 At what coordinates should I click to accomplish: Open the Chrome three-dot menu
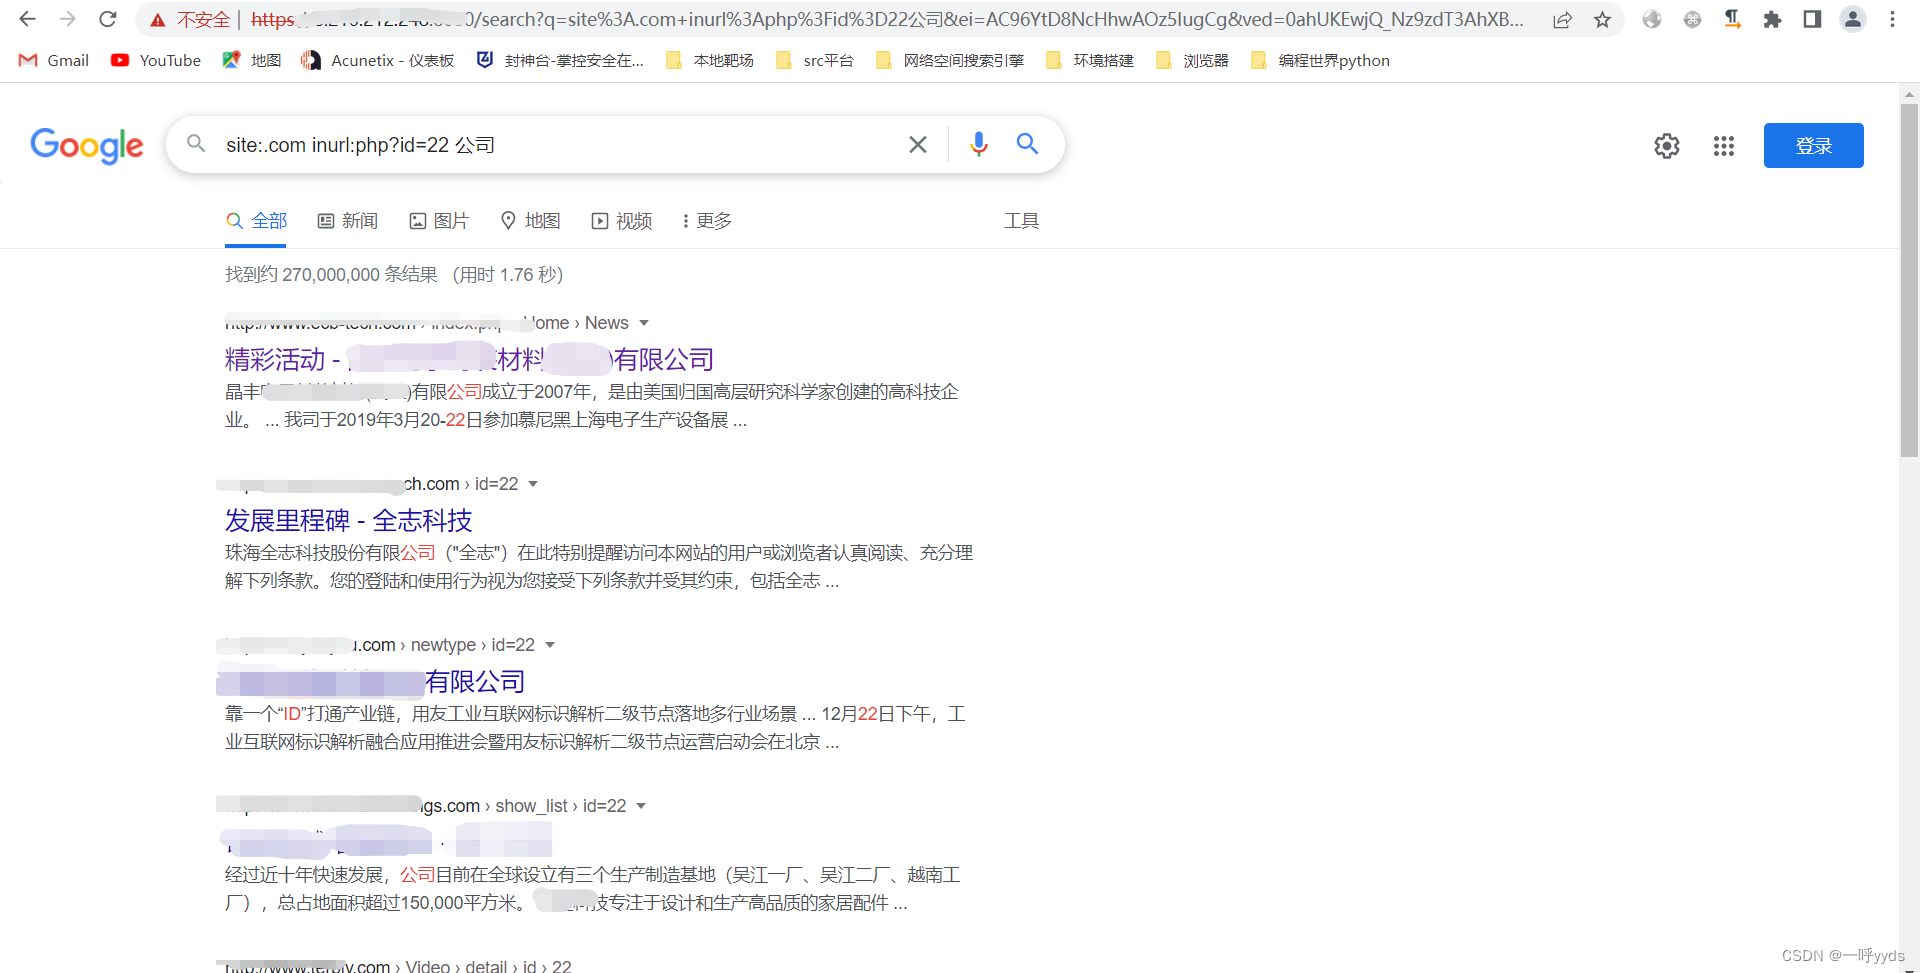(1892, 20)
